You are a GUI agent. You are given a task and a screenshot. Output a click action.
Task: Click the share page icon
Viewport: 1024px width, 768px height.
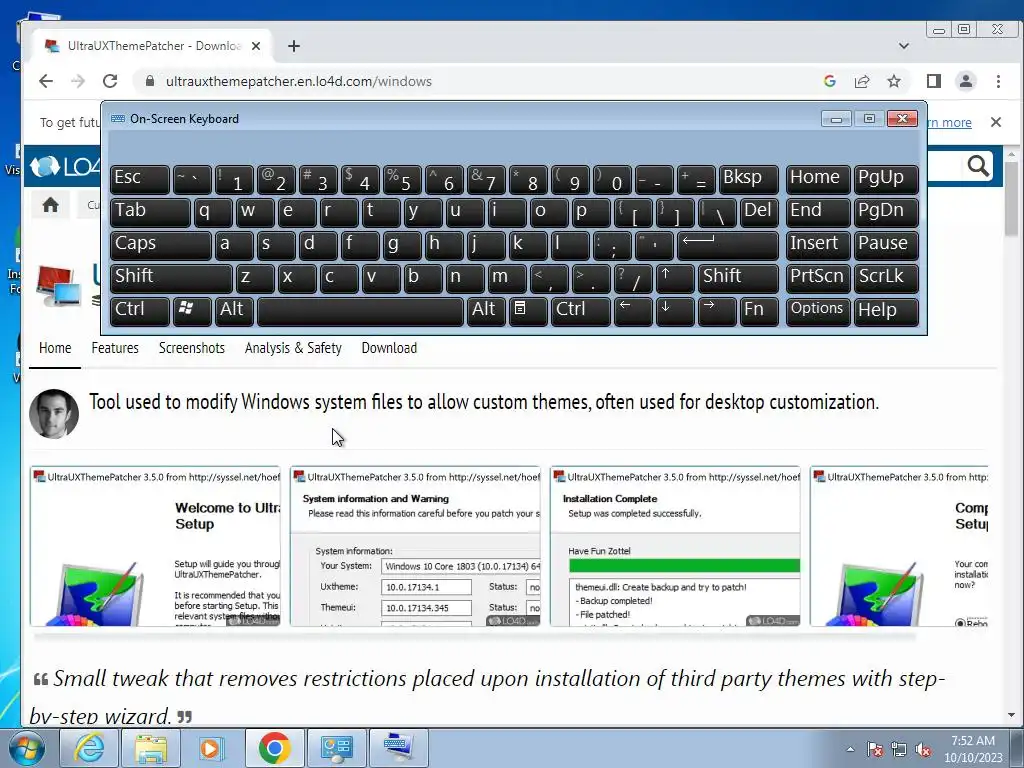pyautogui.click(x=862, y=81)
